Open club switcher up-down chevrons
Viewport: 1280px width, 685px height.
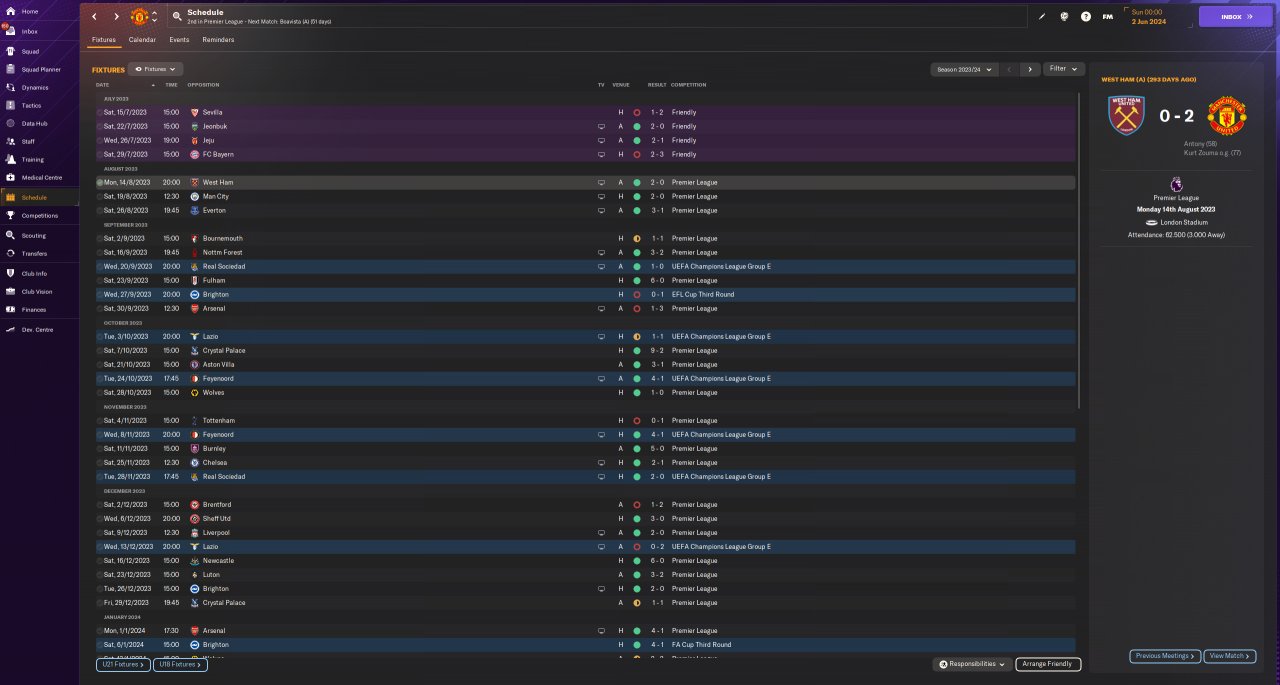click(x=154, y=17)
